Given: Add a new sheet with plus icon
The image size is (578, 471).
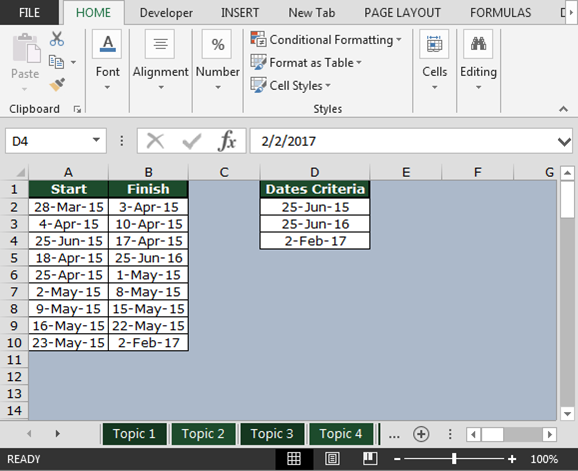Looking at the screenshot, I should pos(421,434).
